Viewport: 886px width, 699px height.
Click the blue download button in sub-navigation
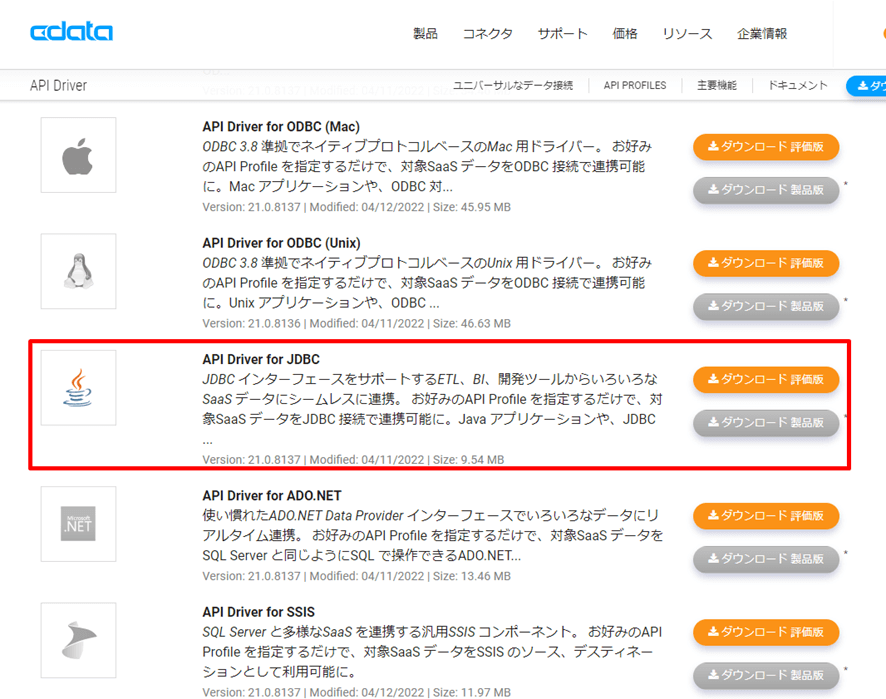pos(867,86)
